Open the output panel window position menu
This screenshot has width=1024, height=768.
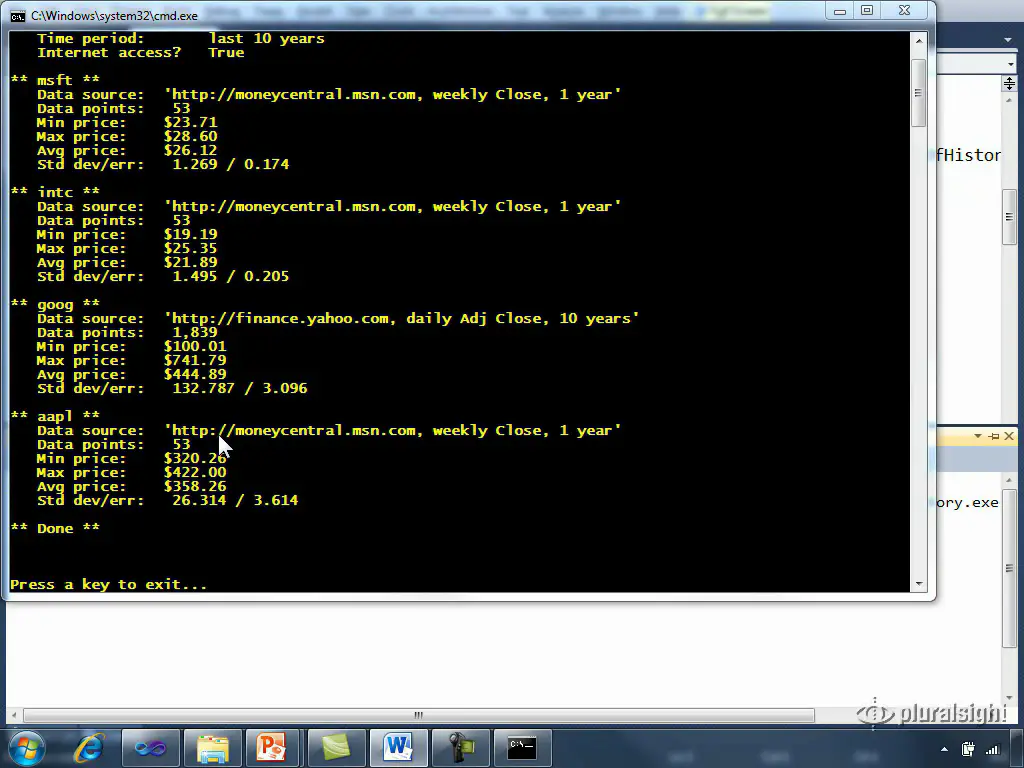point(978,436)
